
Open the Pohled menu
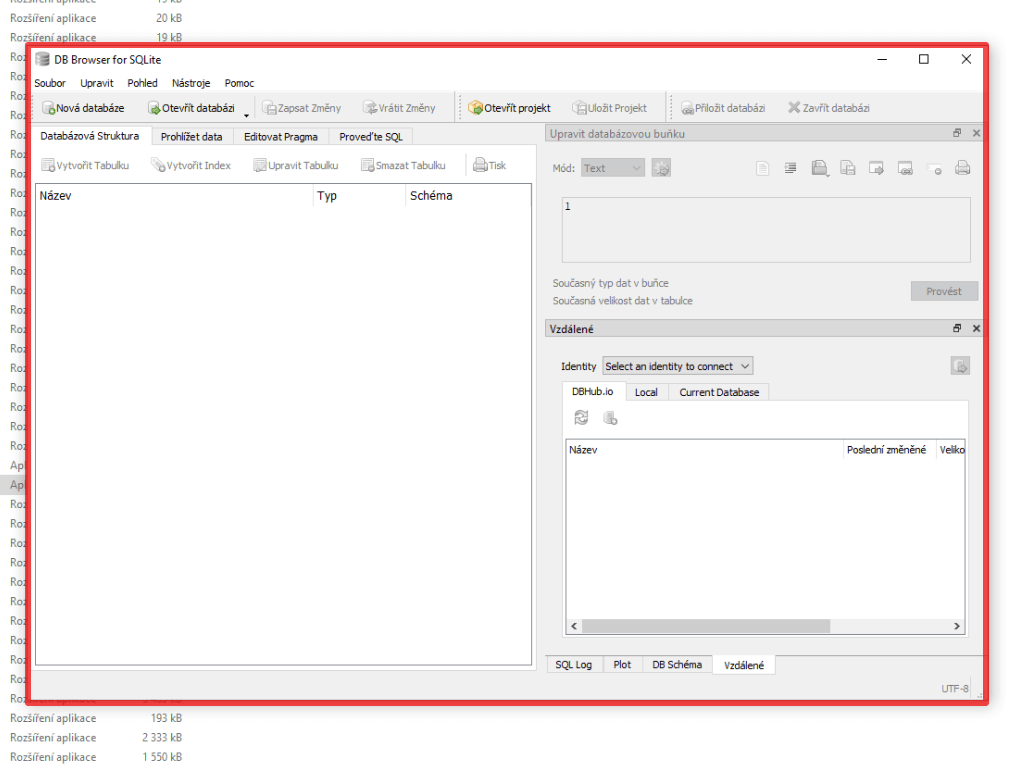click(142, 84)
